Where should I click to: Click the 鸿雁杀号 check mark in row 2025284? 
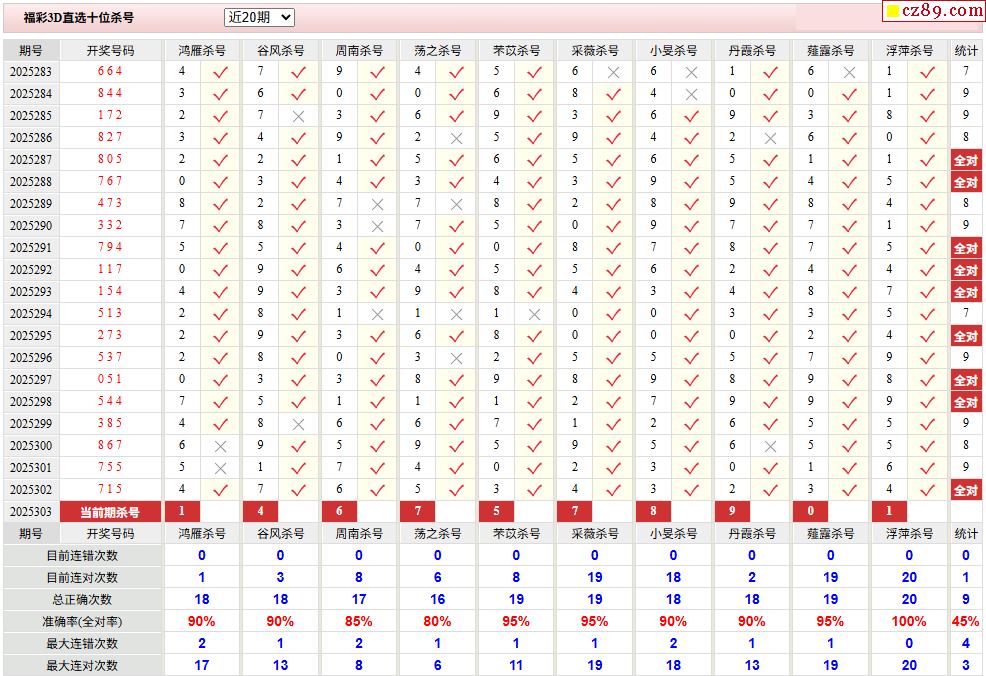[x=220, y=94]
